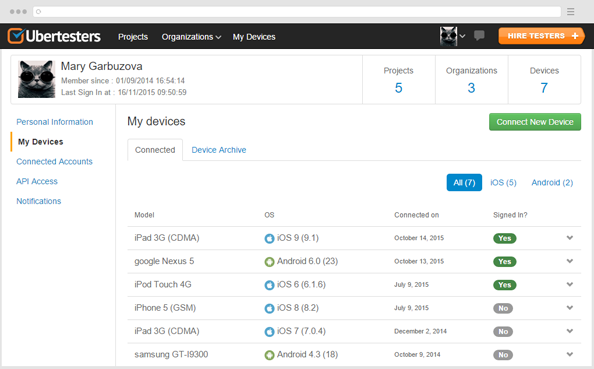This screenshot has width=594, height=369.
Task: Click the Android icon in samsung GT-I9300 row
Action: click(269, 355)
